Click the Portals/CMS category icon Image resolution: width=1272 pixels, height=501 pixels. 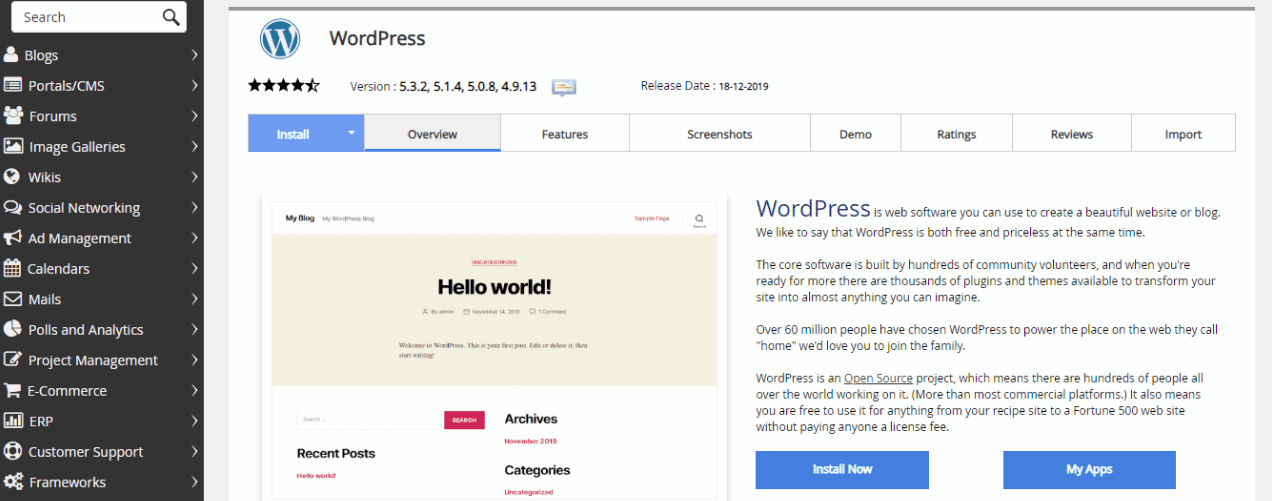coord(12,85)
